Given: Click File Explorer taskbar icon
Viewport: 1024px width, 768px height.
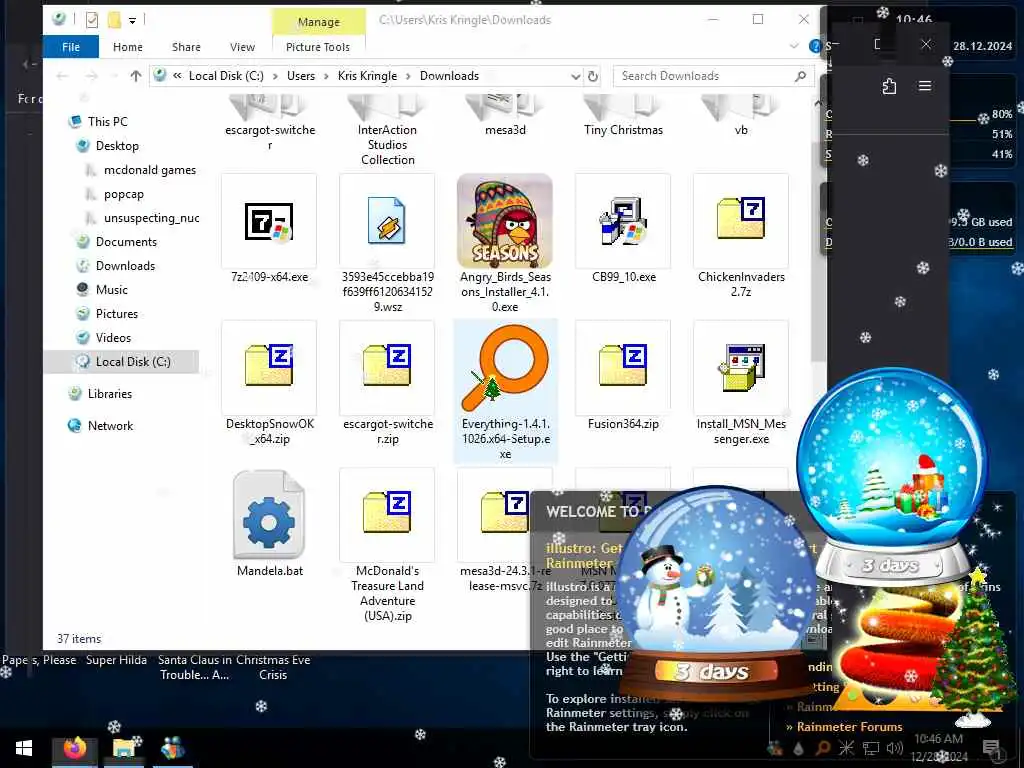Looking at the screenshot, I should coord(123,748).
